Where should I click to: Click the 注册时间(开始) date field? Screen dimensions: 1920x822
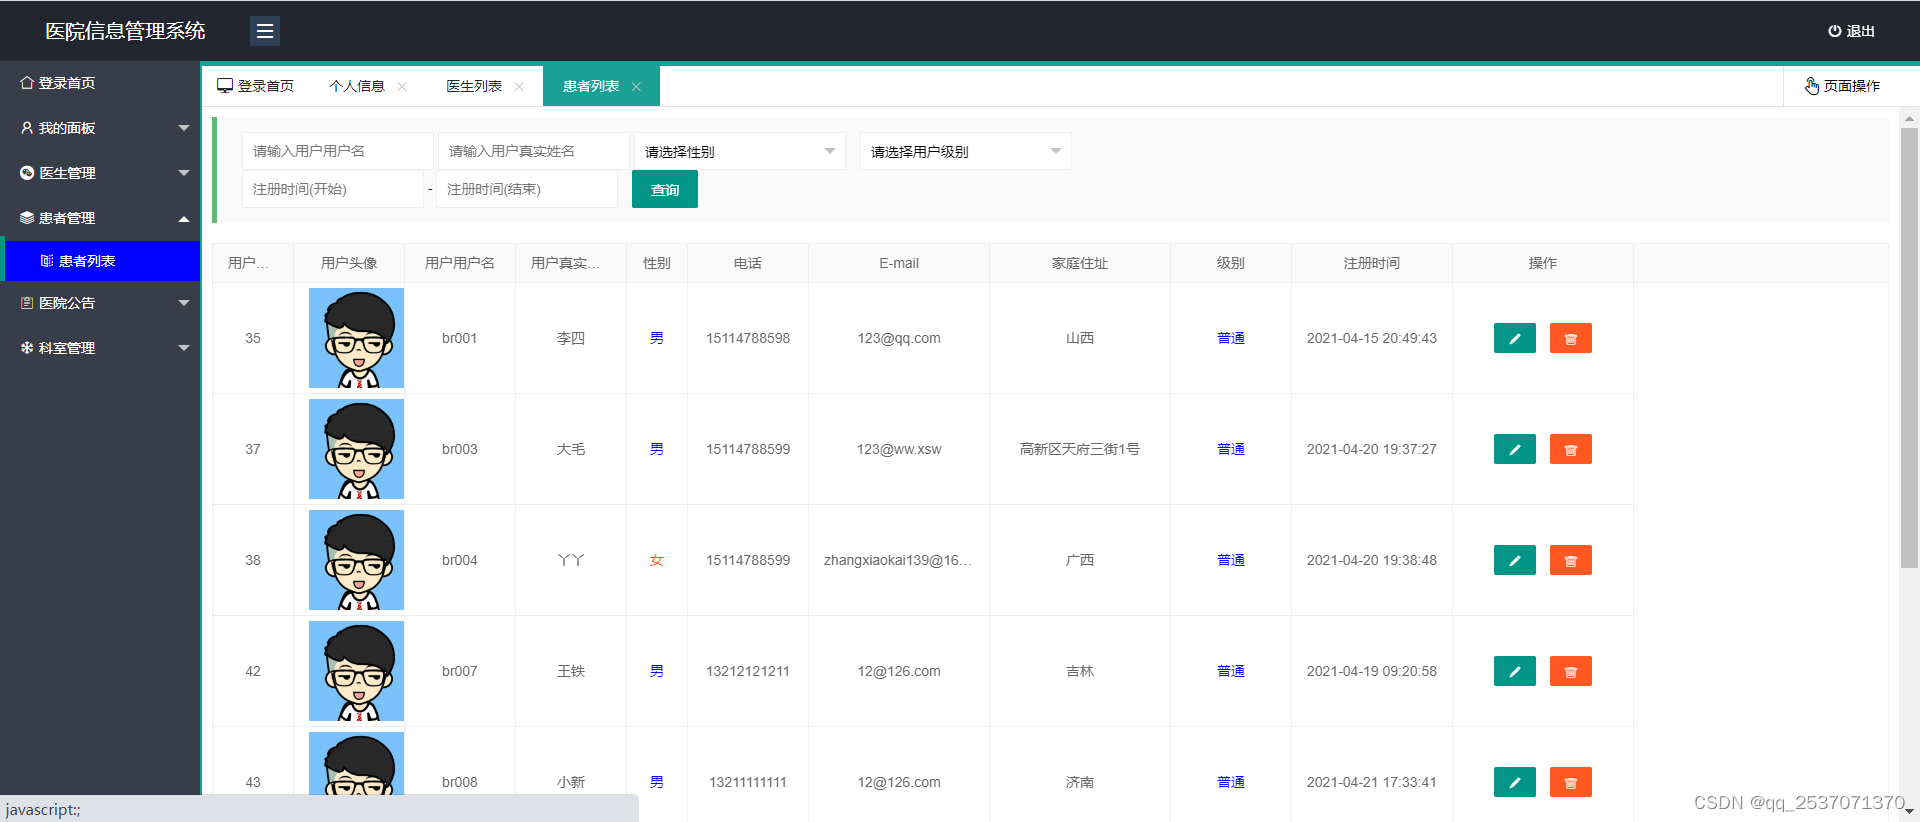[333, 189]
